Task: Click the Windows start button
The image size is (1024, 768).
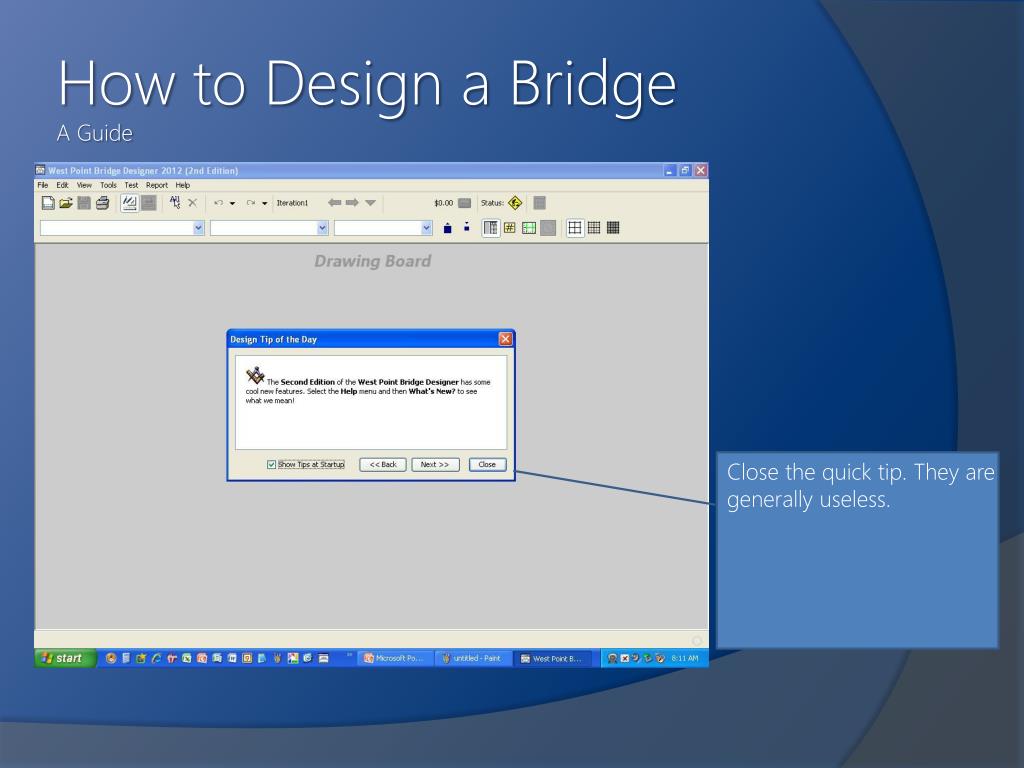Action: (65, 658)
